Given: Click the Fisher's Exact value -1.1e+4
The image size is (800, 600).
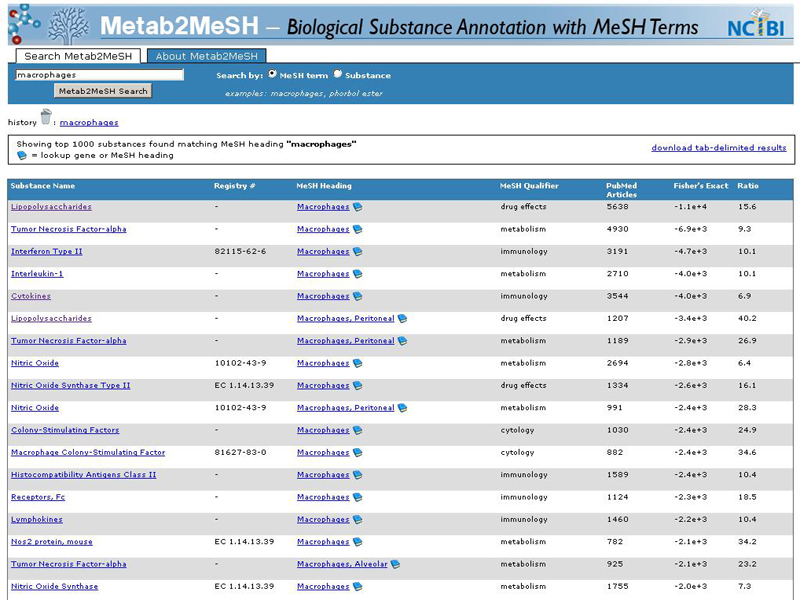Looking at the screenshot, I should coord(690,207).
